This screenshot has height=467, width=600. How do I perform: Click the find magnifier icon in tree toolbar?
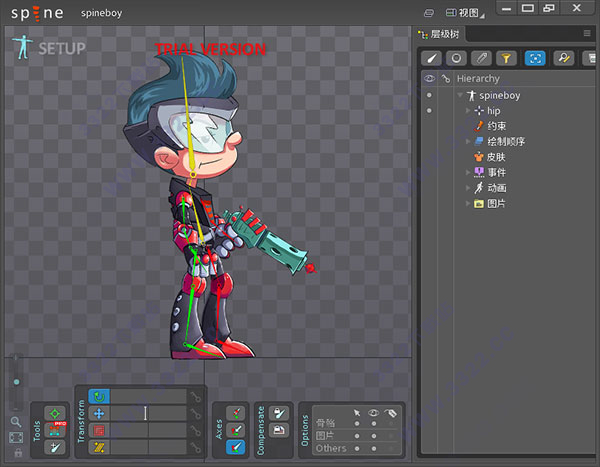coord(562,59)
